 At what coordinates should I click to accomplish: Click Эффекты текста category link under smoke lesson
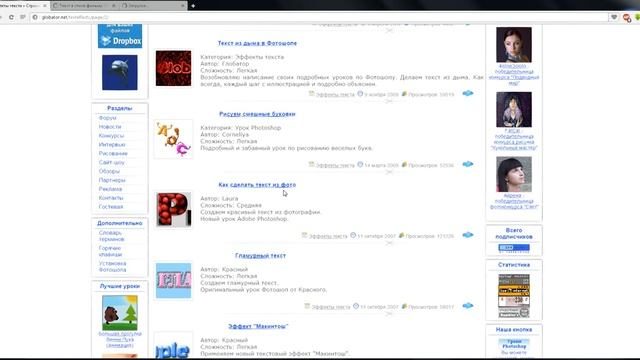tap(335, 95)
